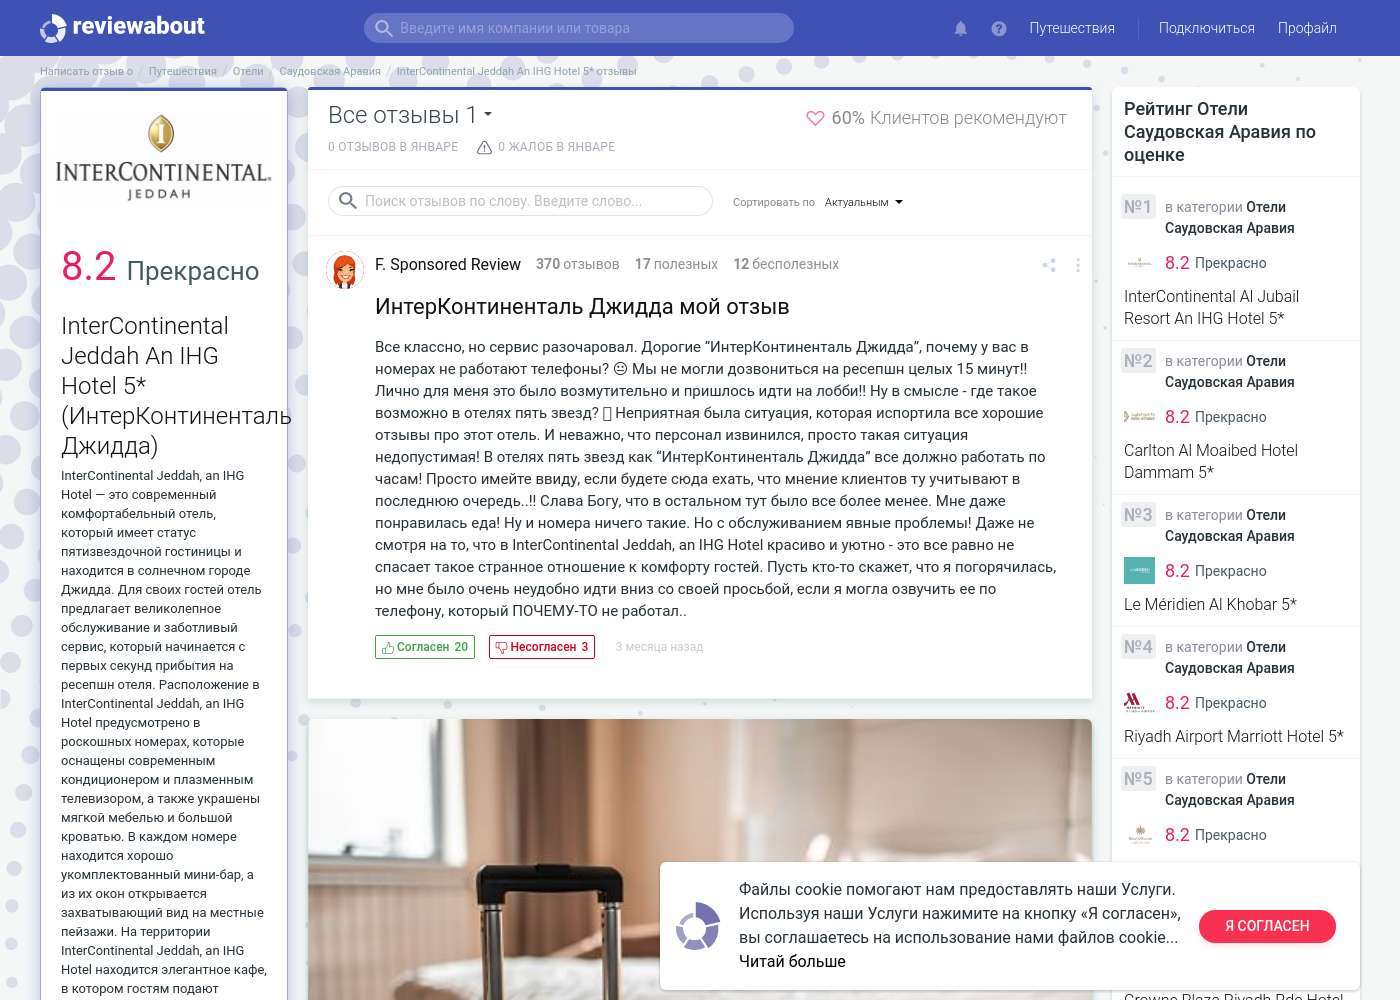Click the Le Méridien small logo
Screen dimensions: 1400x1000
[1139, 571]
